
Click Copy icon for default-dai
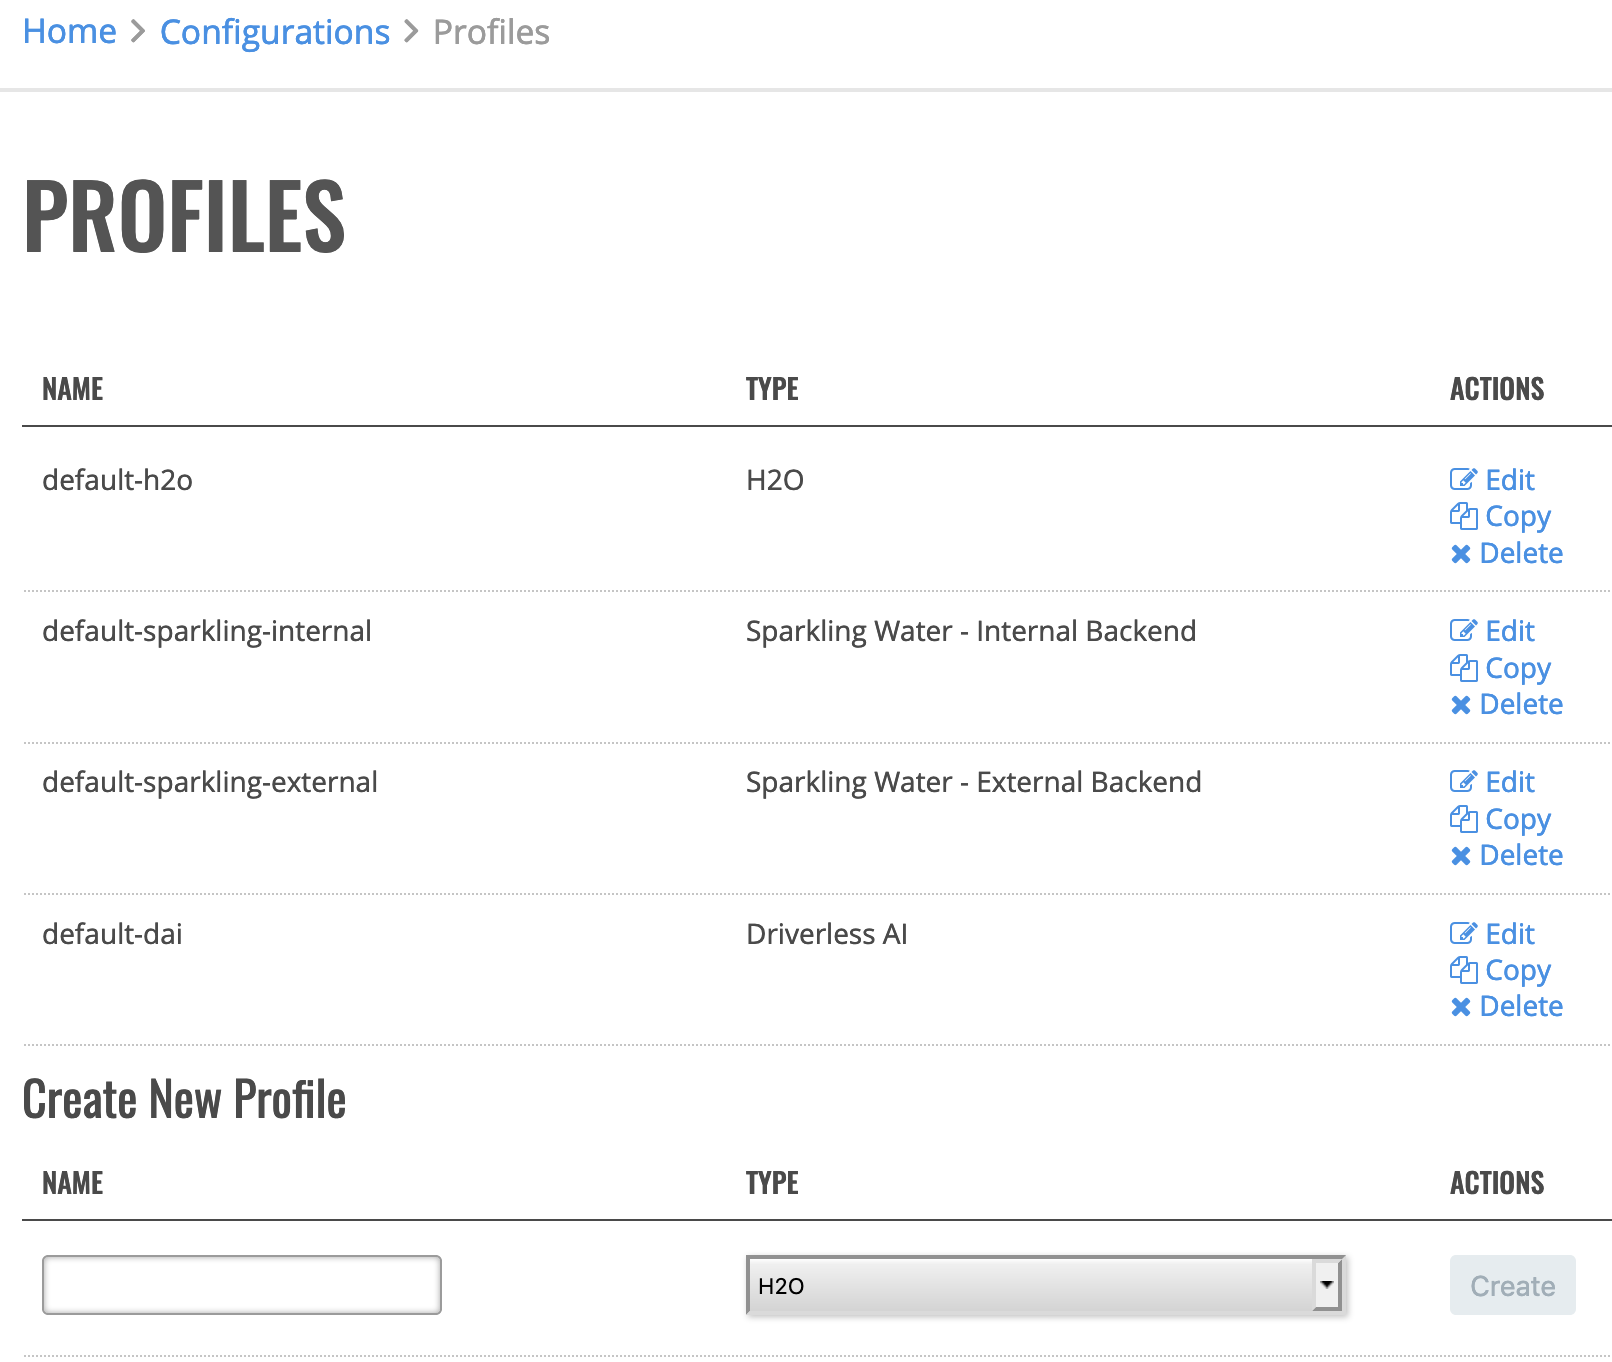[x=1463, y=970]
